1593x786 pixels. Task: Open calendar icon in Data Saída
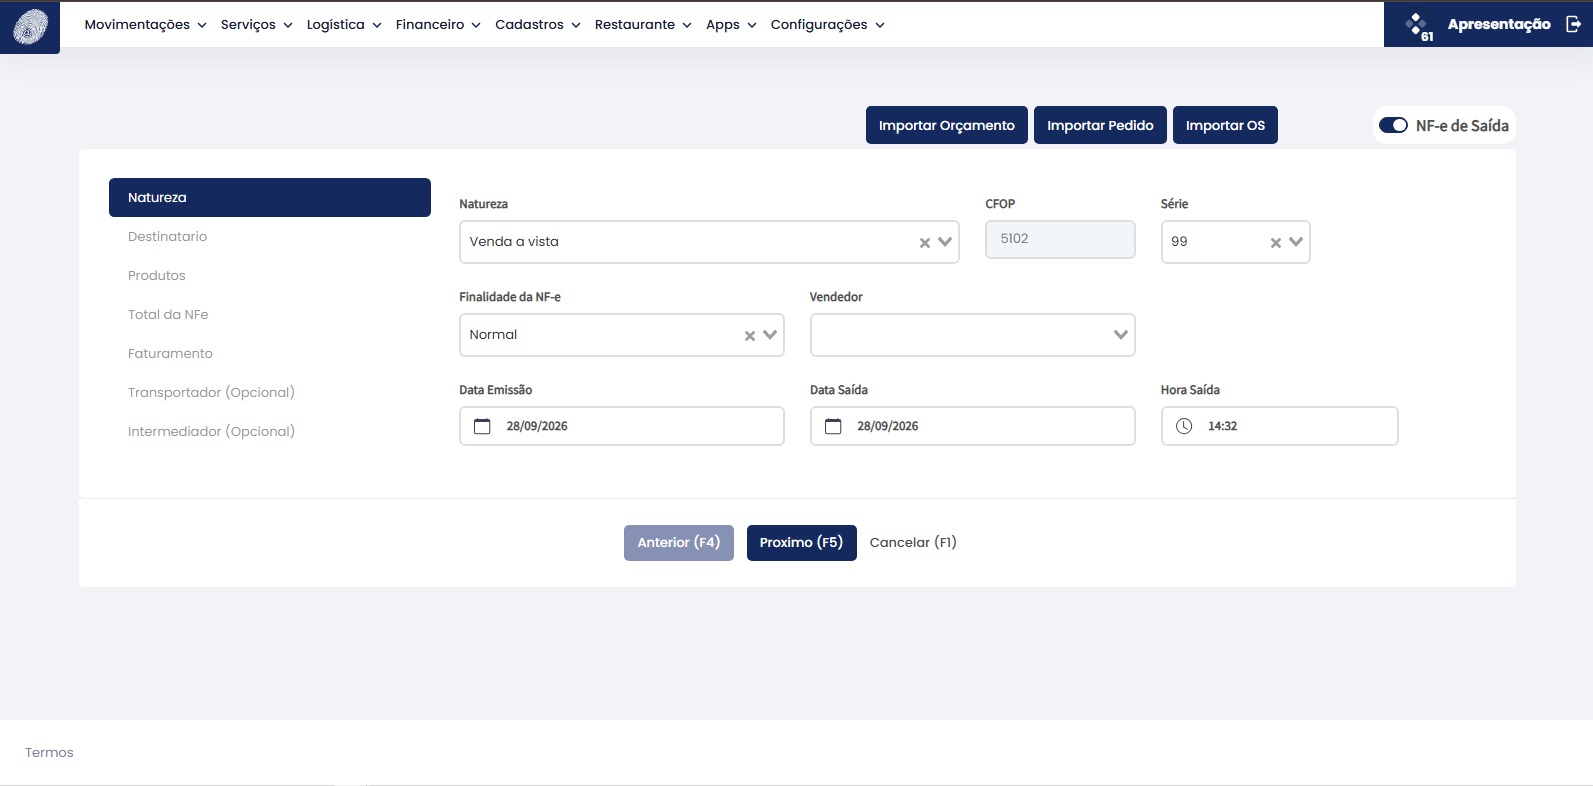[x=833, y=426]
